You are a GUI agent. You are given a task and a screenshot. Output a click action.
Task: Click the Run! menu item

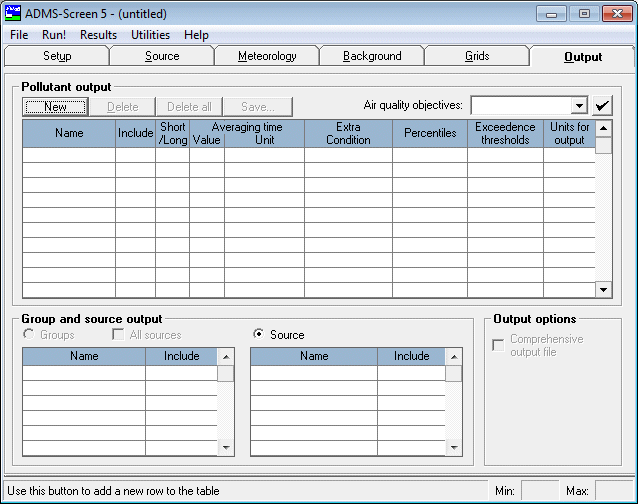(54, 35)
